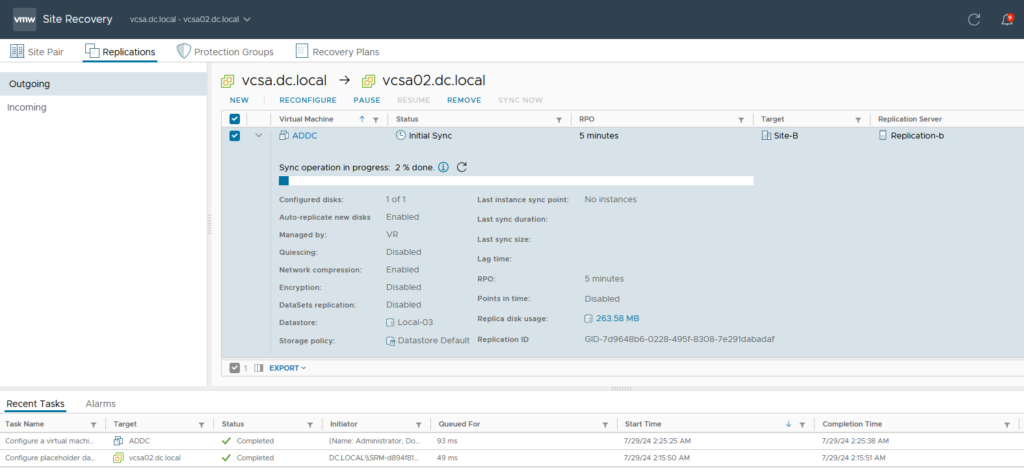Image resolution: width=1024 pixels, height=472 pixels.
Task: Filter the Initiator column
Action: (418, 424)
